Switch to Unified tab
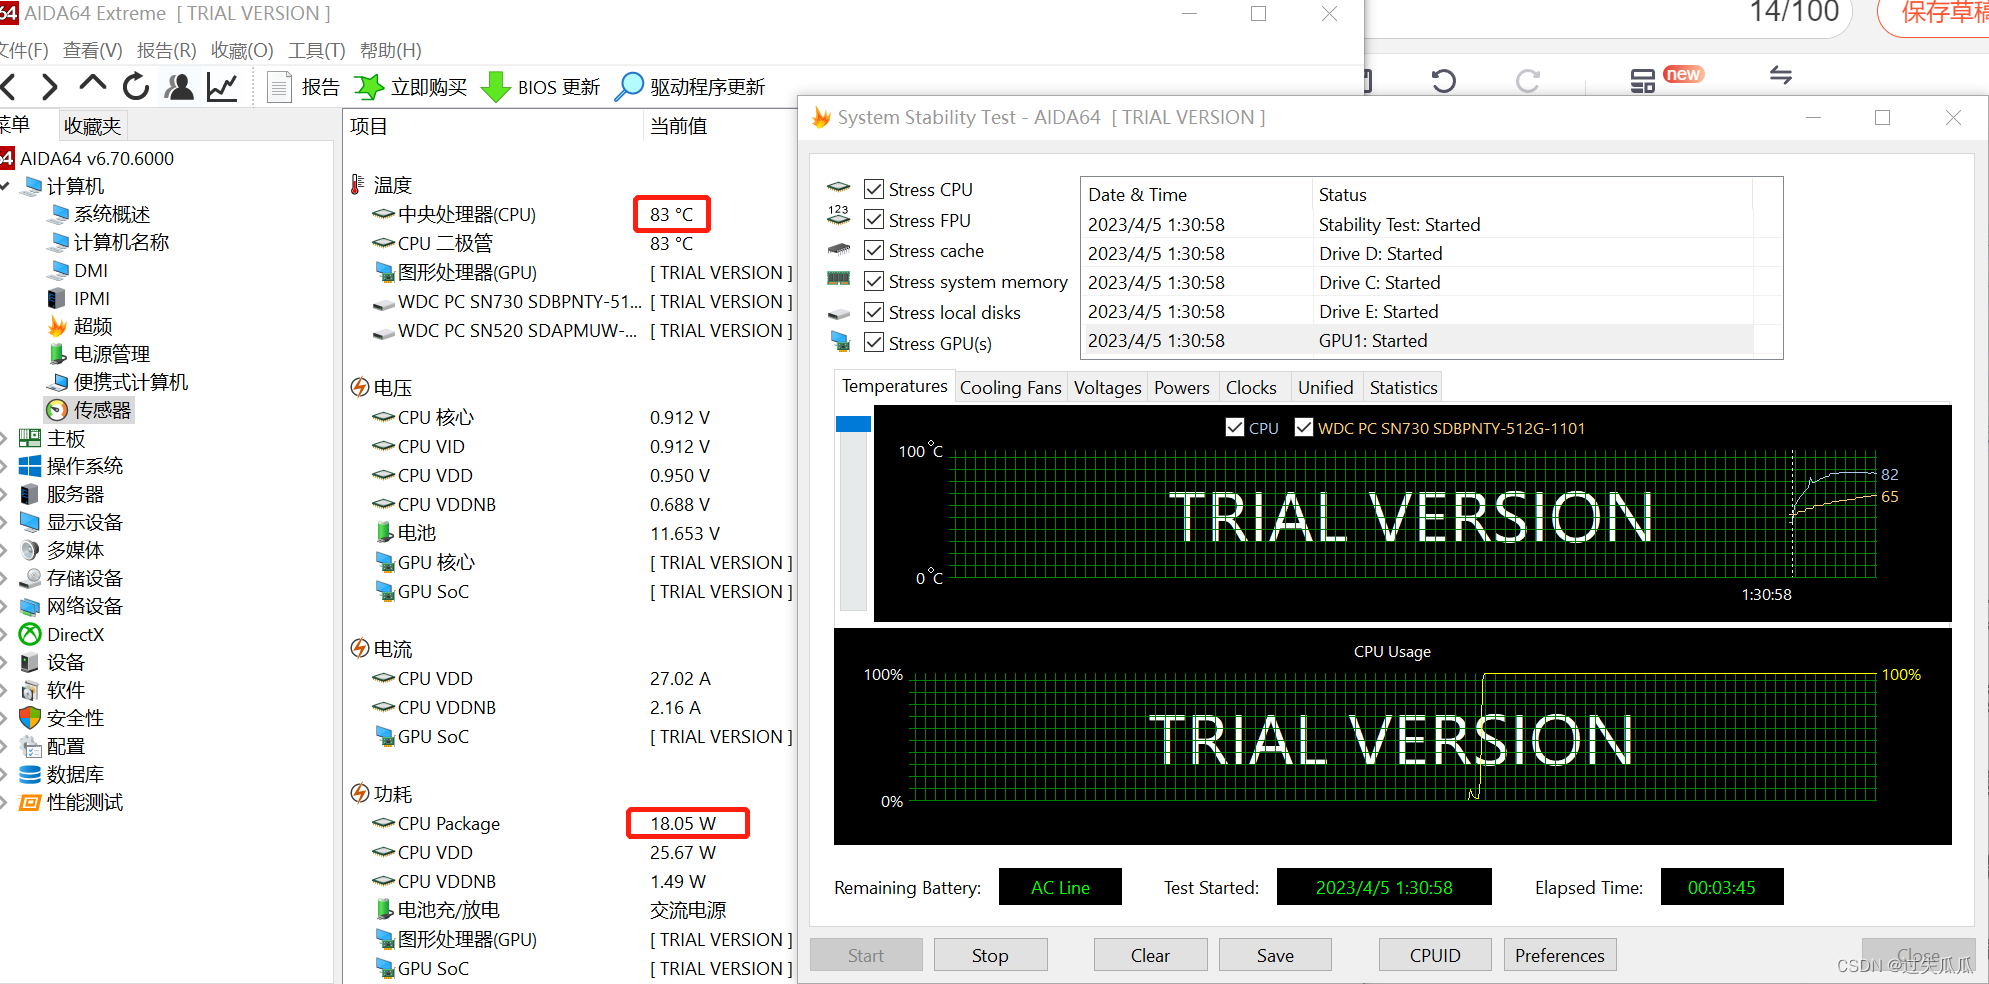 (1325, 387)
